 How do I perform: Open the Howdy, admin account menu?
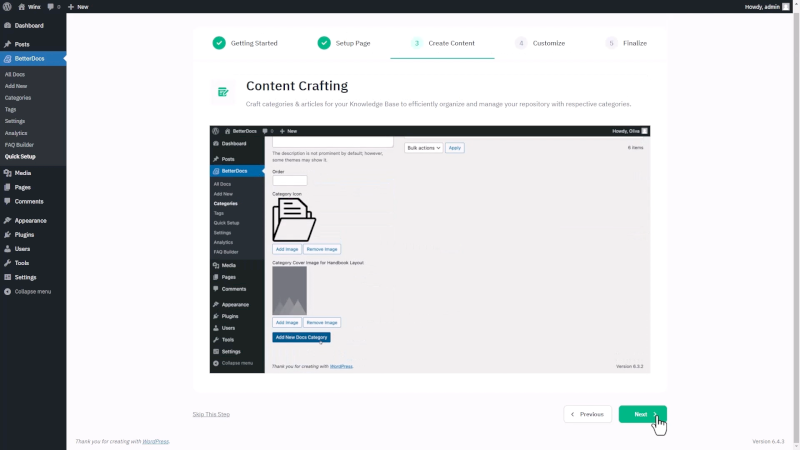click(767, 7)
